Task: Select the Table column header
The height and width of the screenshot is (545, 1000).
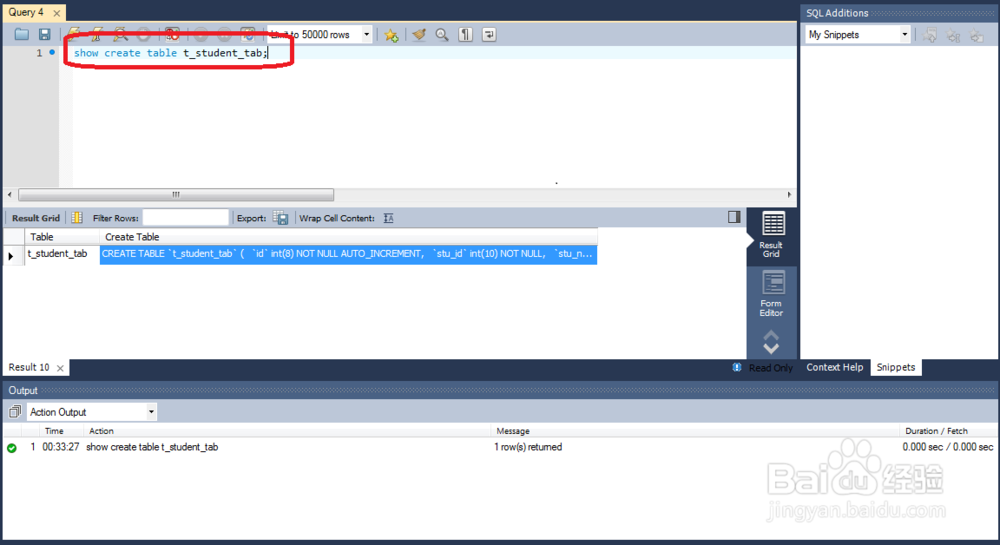Action: coord(62,237)
